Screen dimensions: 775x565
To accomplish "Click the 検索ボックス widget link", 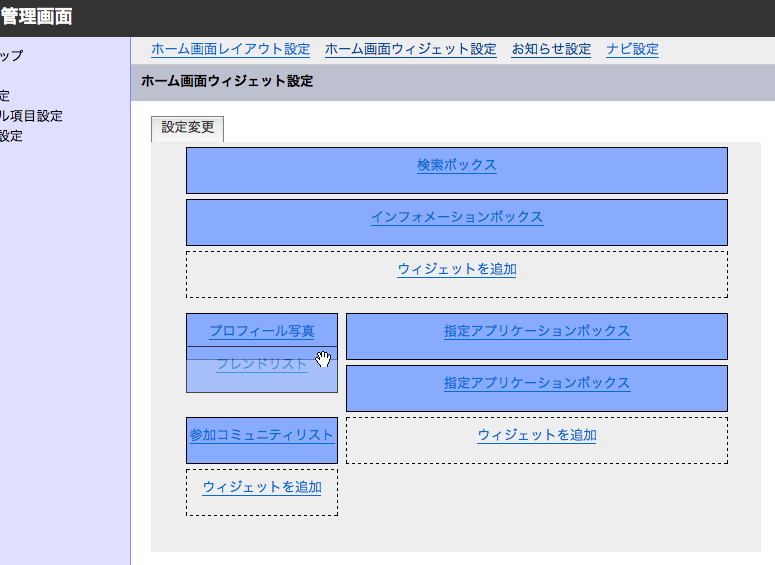I will [x=457, y=165].
